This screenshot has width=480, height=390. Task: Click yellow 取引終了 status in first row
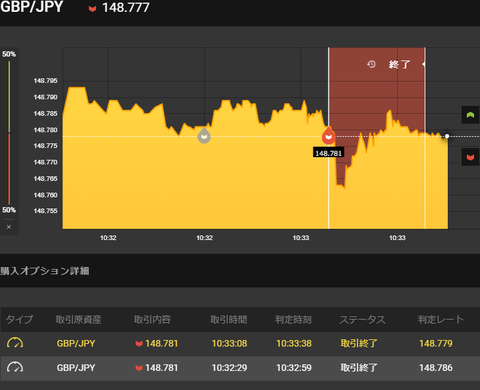[x=359, y=343]
